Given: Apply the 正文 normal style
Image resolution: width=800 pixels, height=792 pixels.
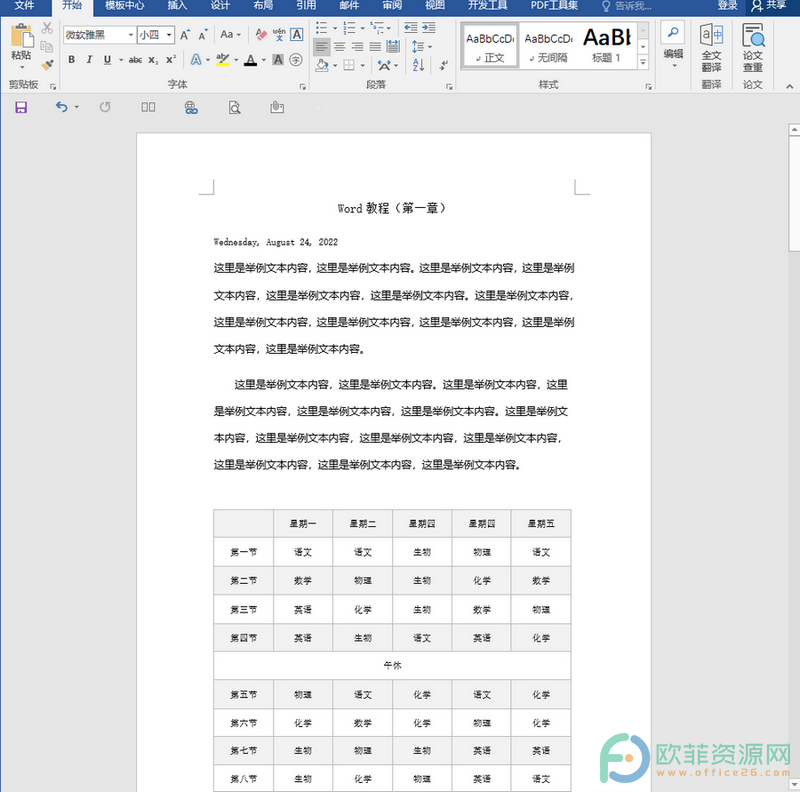Looking at the screenshot, I should click(490, 46).
